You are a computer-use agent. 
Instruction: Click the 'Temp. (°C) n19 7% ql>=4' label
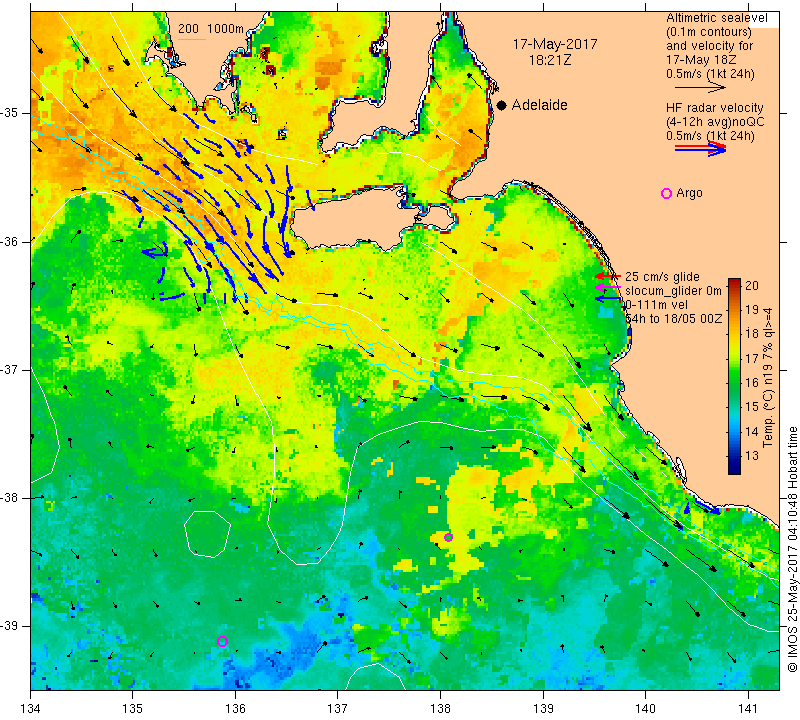tap(767, 378)
